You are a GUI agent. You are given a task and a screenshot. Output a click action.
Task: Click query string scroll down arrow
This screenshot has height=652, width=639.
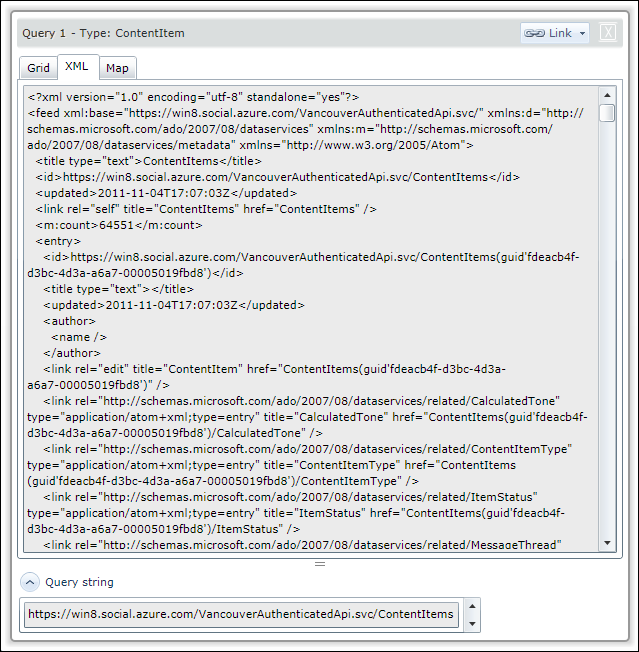point(472,623)
